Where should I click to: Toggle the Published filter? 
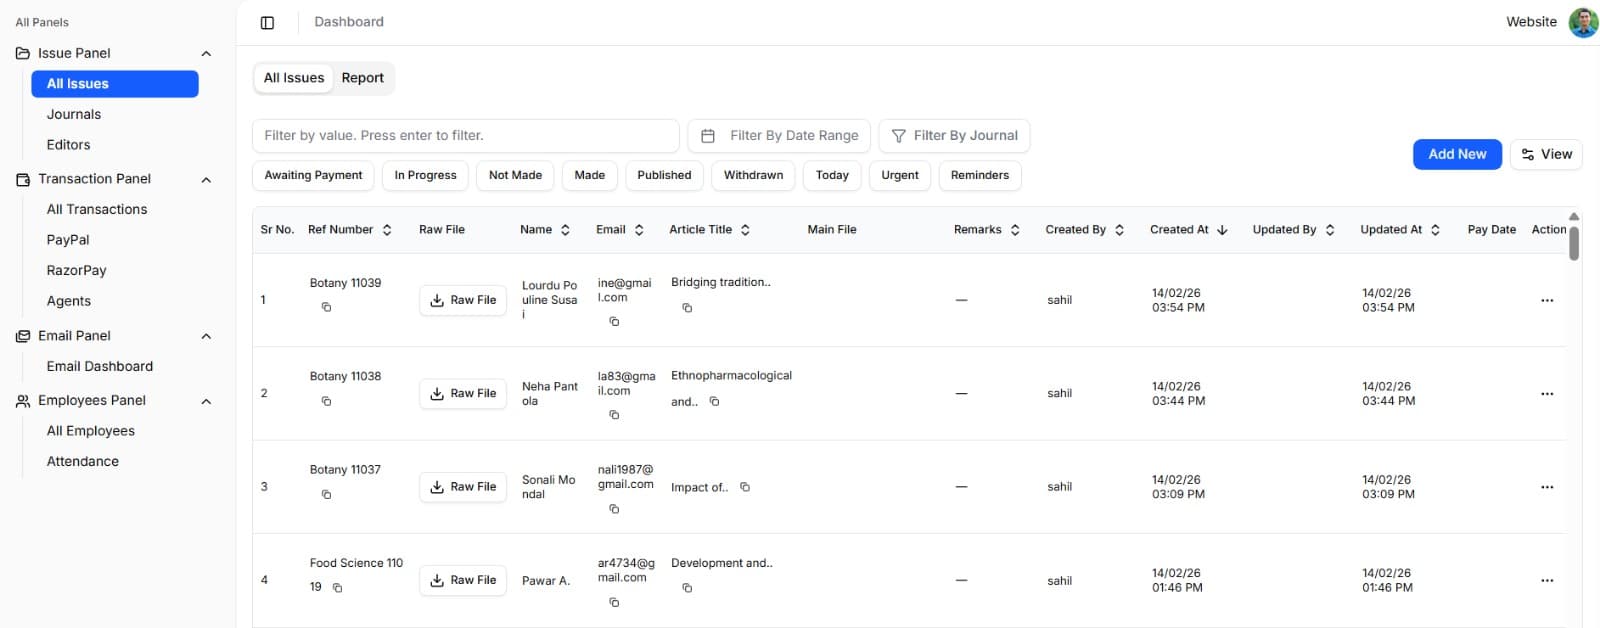click(x=664, y=176)
